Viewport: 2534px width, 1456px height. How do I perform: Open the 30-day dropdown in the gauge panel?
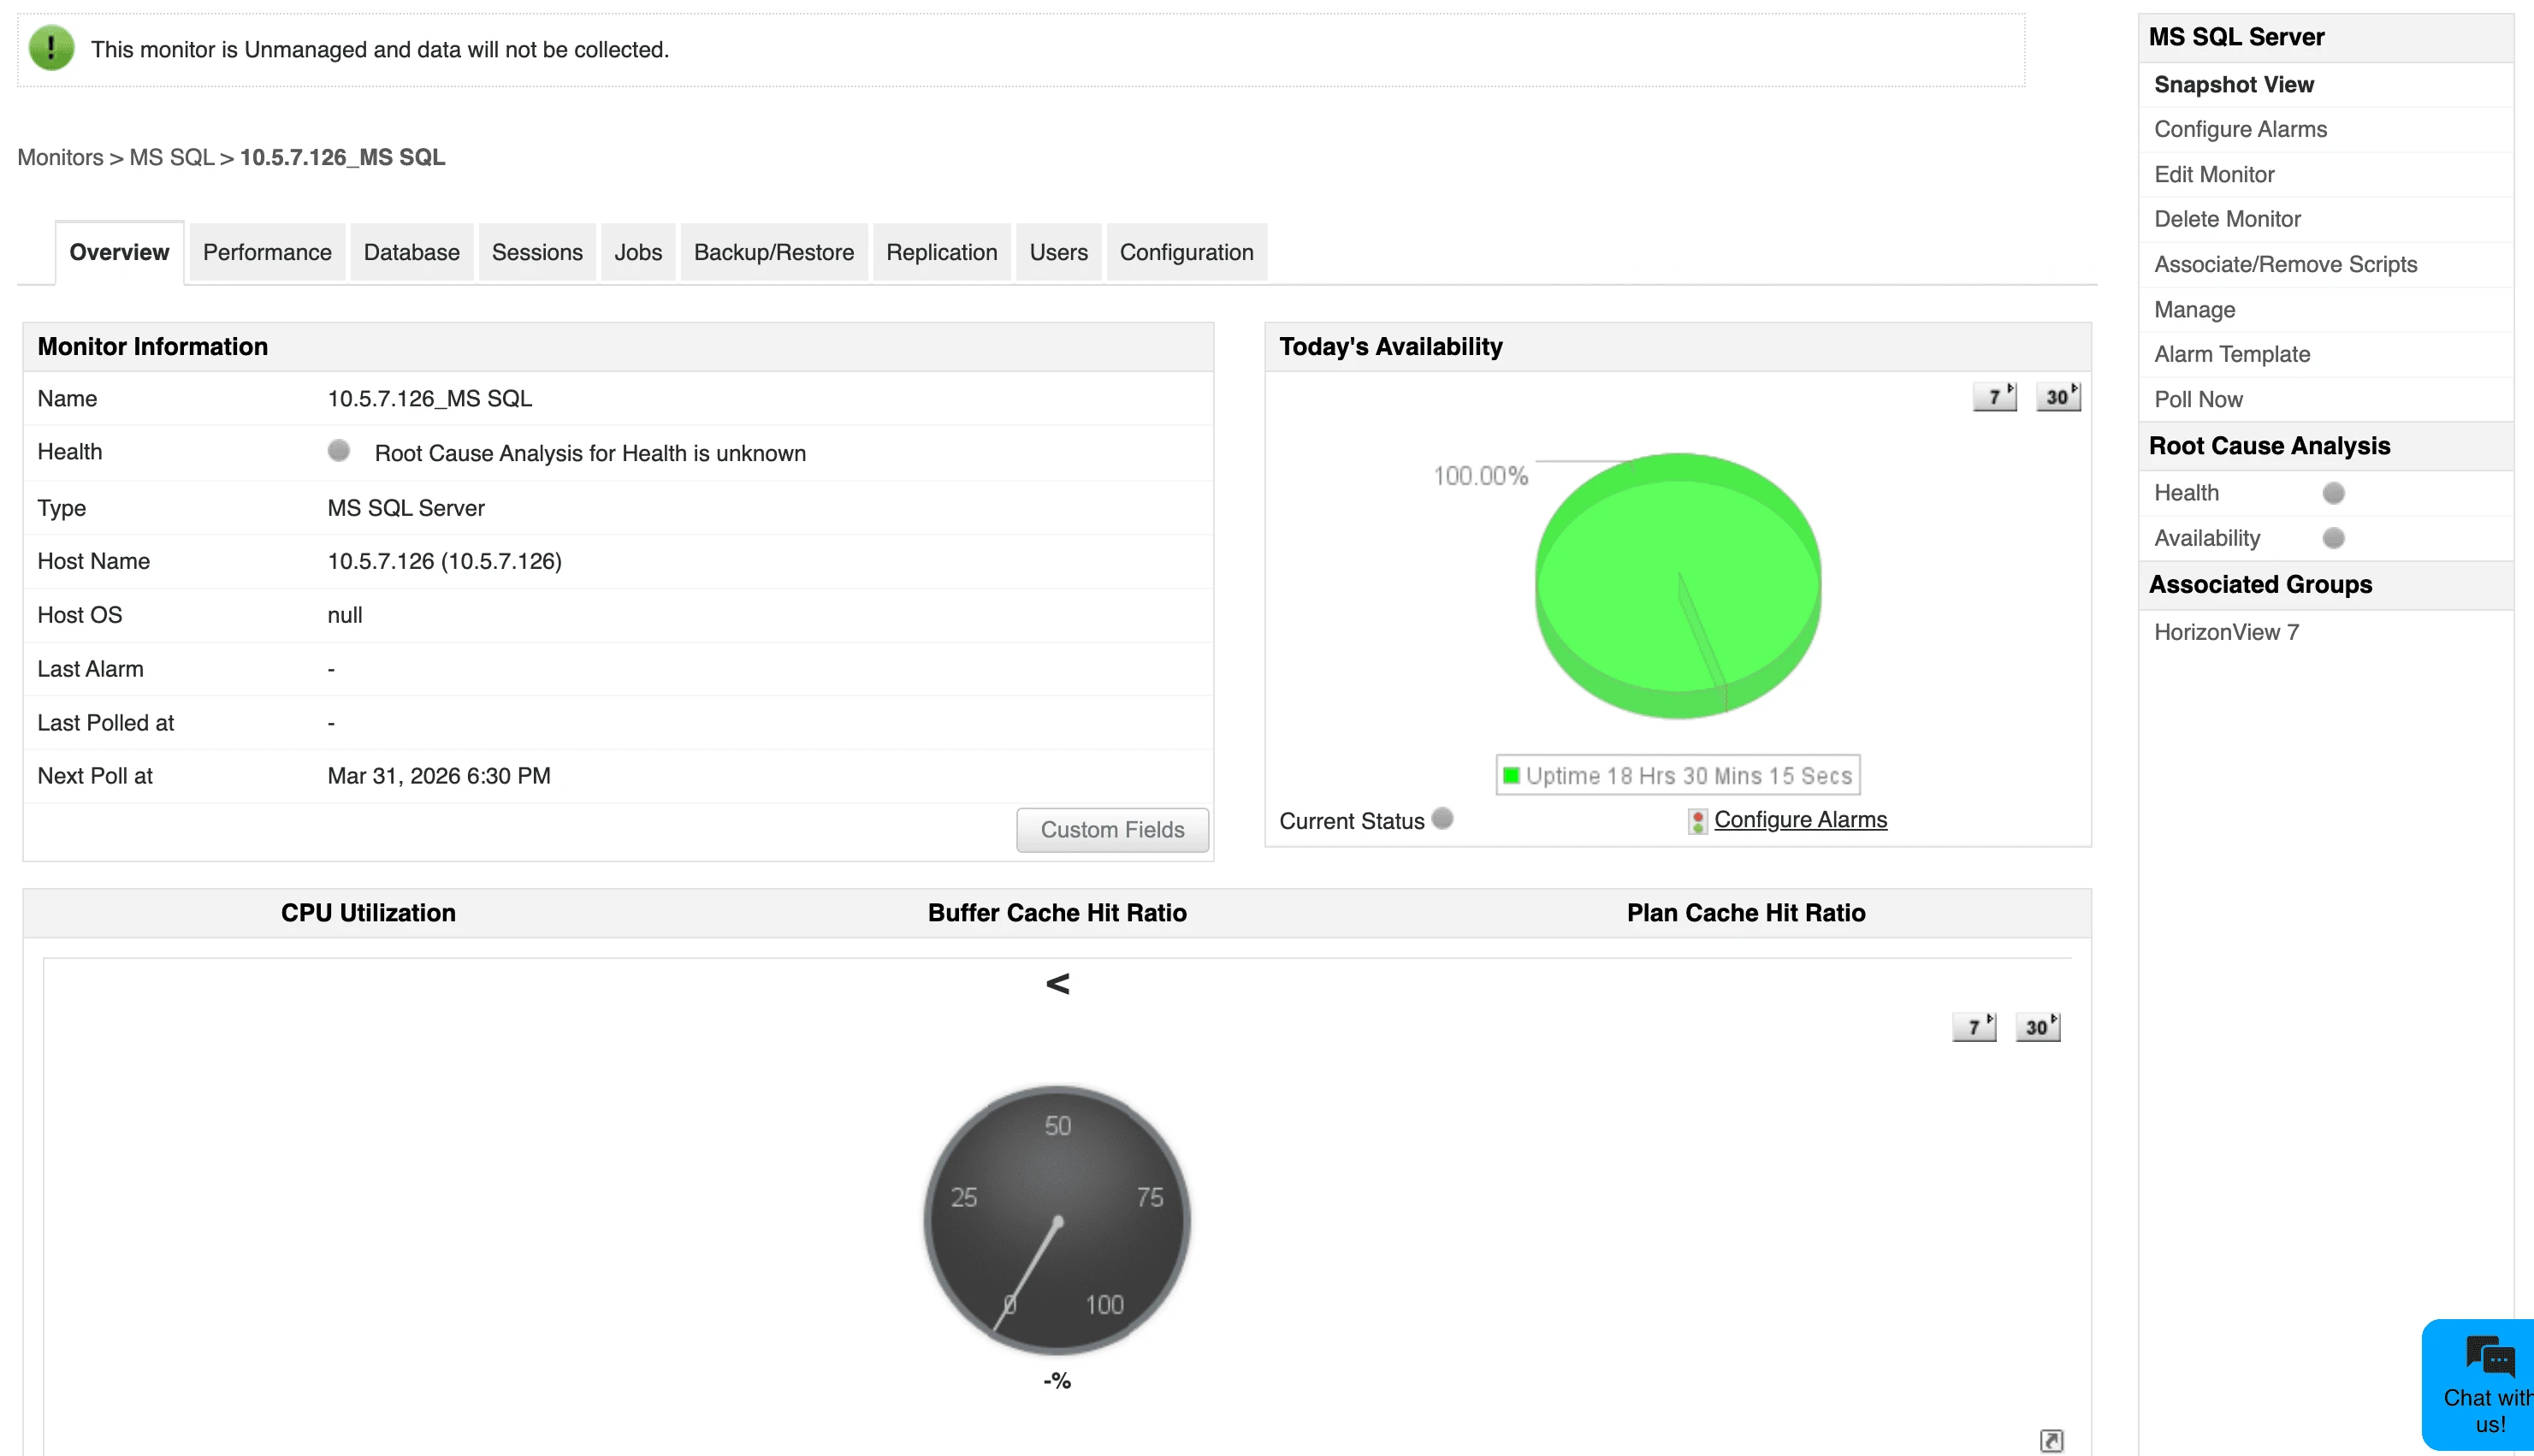click(2038, 1026)
